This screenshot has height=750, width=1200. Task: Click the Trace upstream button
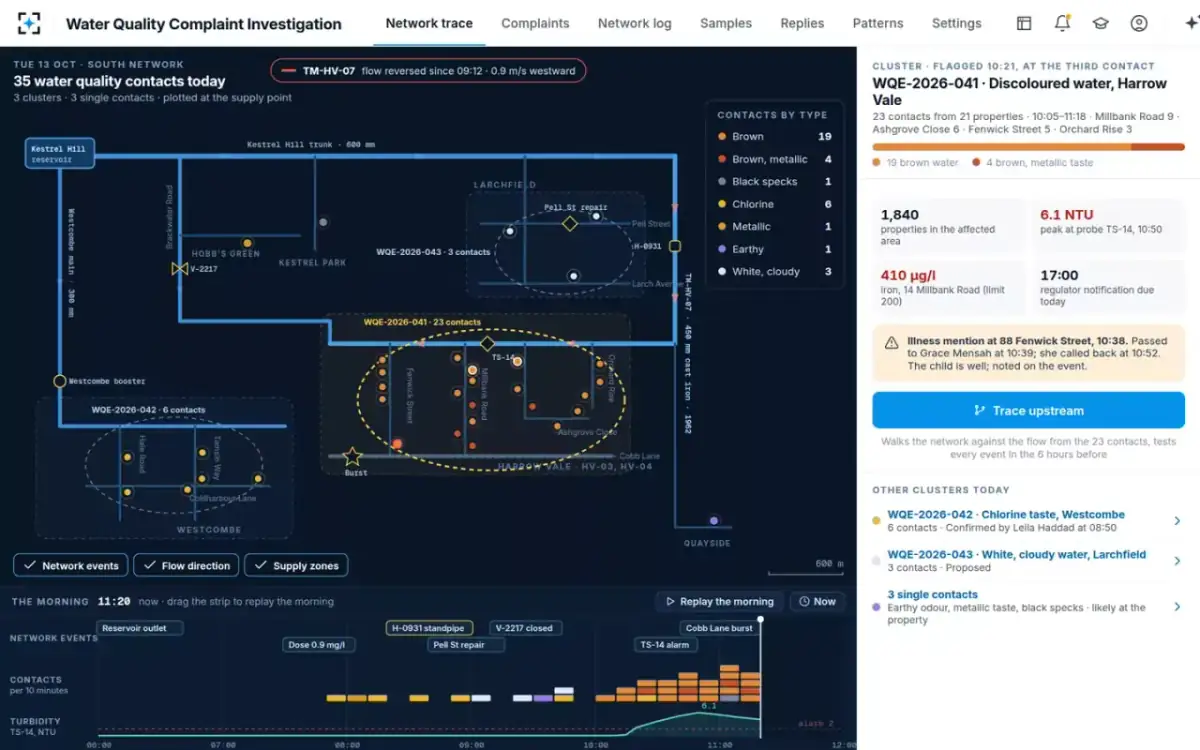tap(1028, 410)
